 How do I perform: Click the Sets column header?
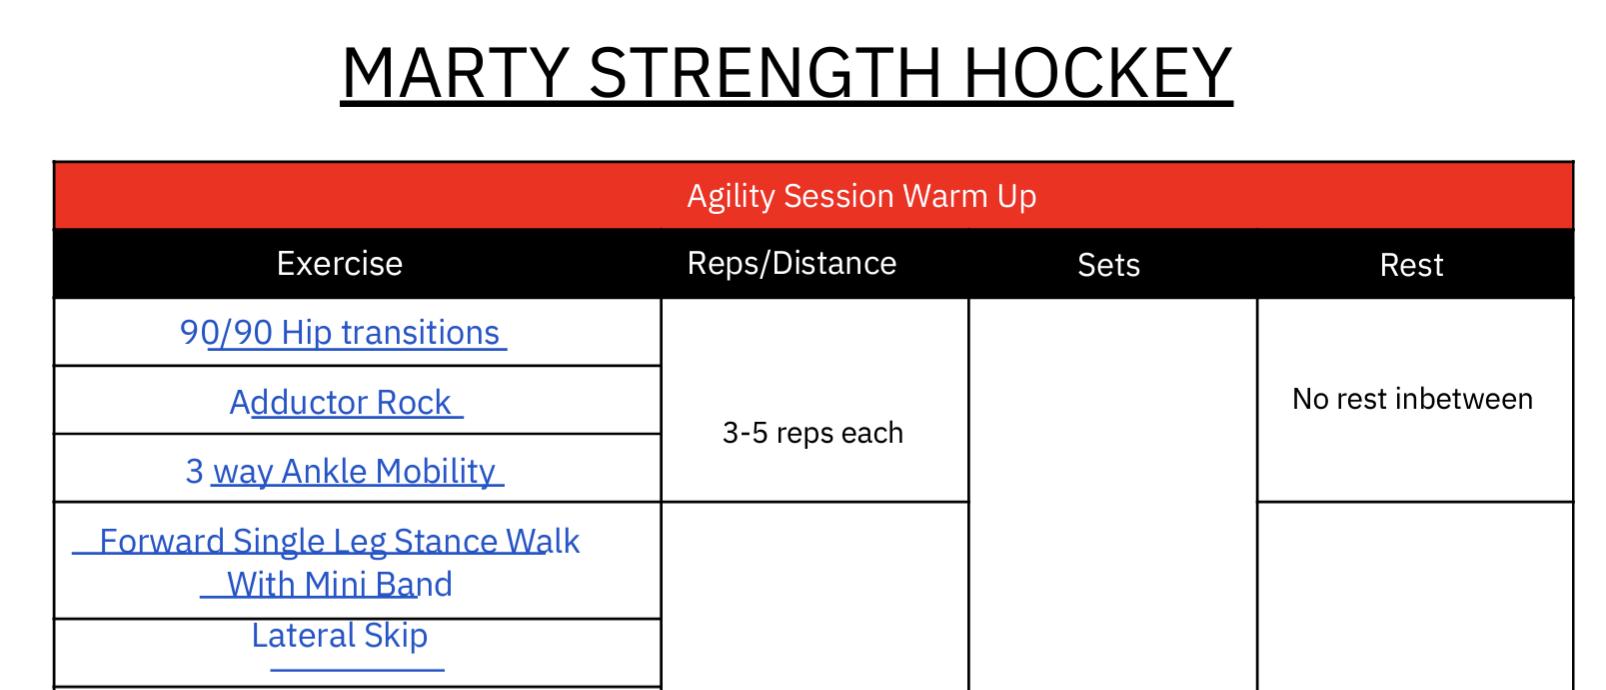coord(1108,265)
